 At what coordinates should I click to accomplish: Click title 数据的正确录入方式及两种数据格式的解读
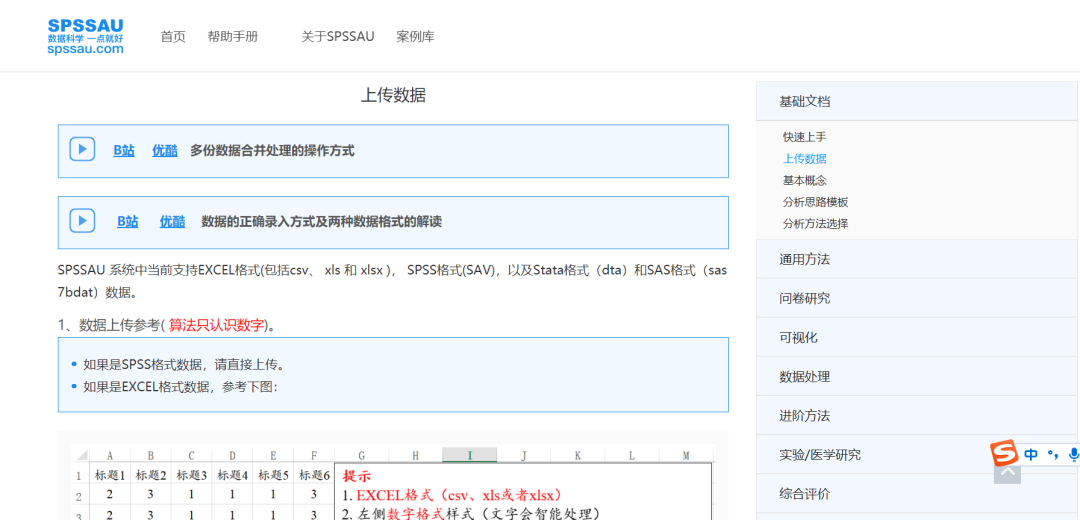321,222
